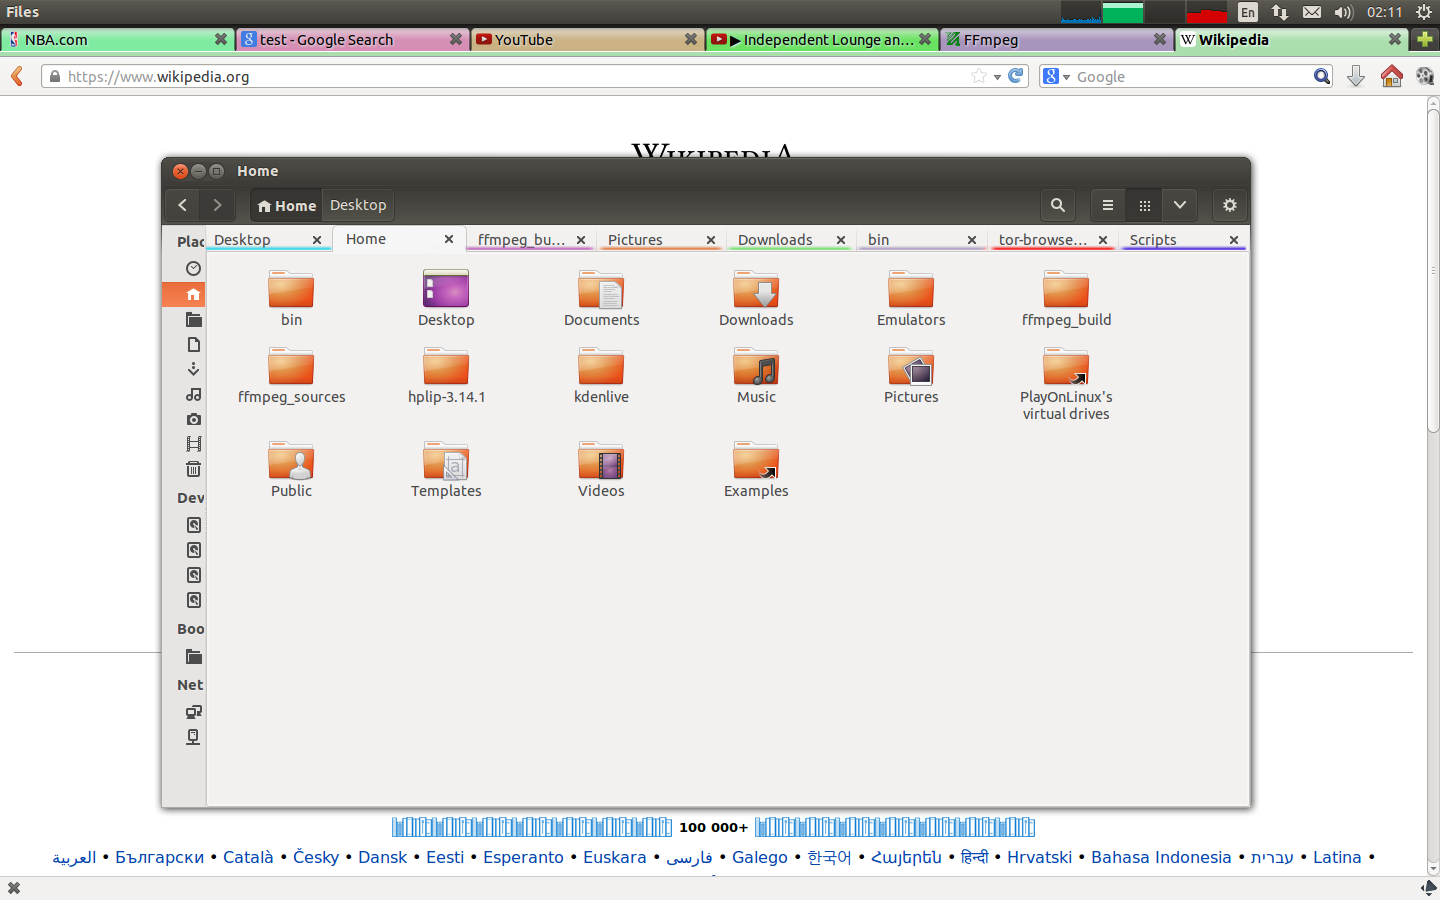This screenshot has height=900, width=1440.
Task: Click the Esperanto language link
Action: [x=523, y=857]
